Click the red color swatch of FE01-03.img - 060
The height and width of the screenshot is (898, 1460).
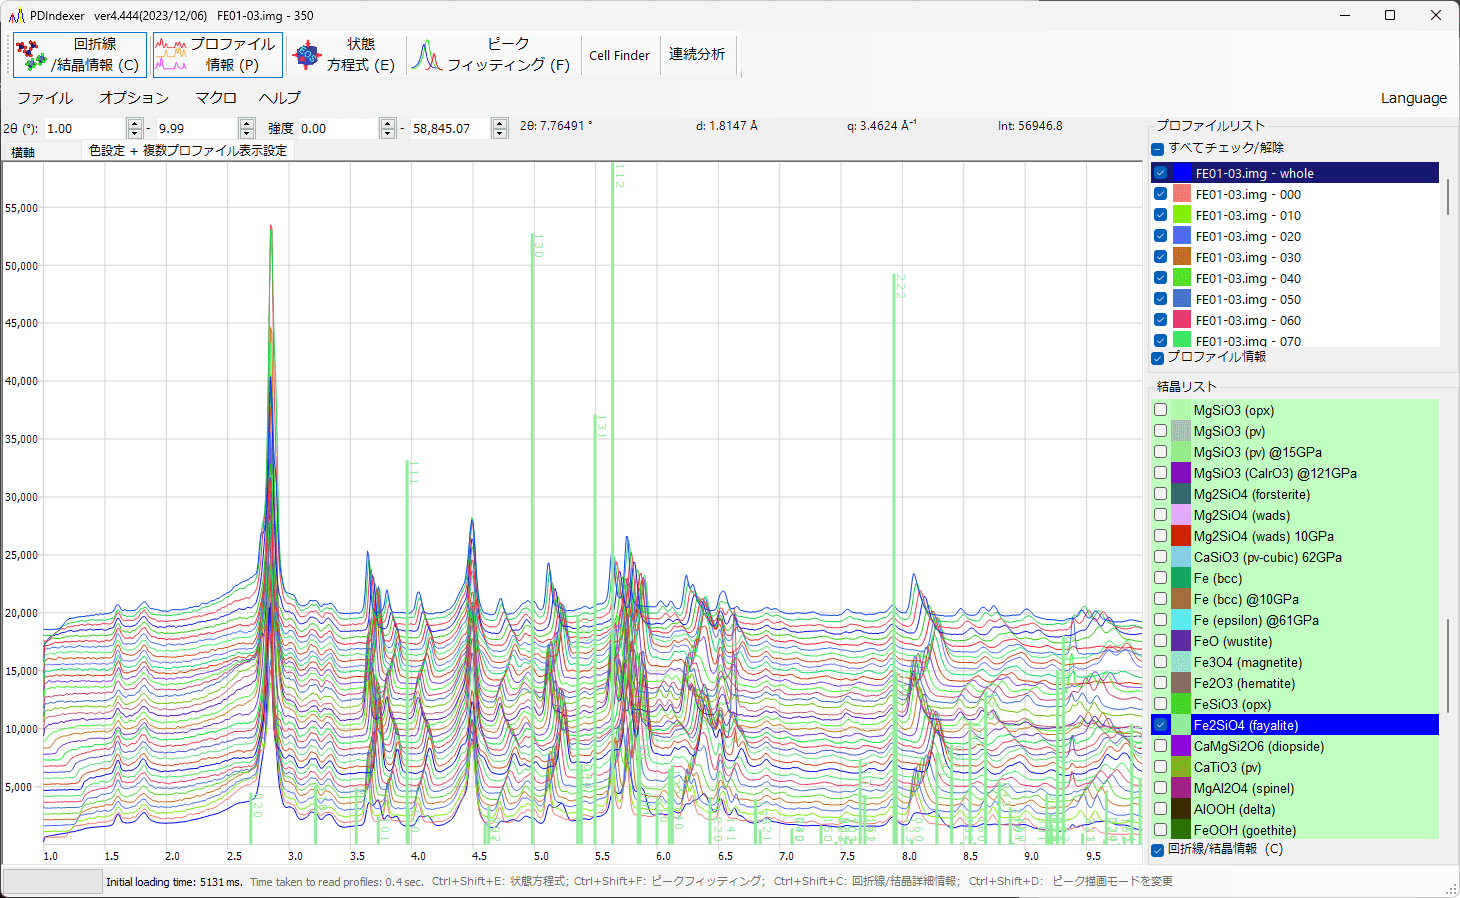click(x=1181, y=320)
